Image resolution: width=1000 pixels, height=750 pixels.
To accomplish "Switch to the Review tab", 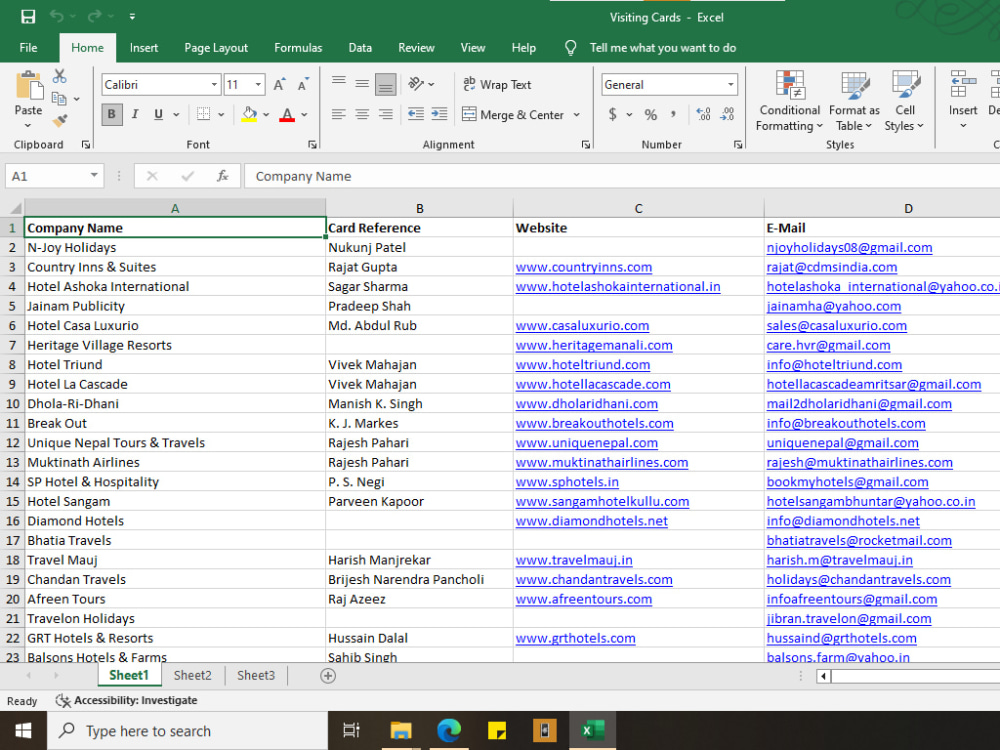I will coord(416,48).
